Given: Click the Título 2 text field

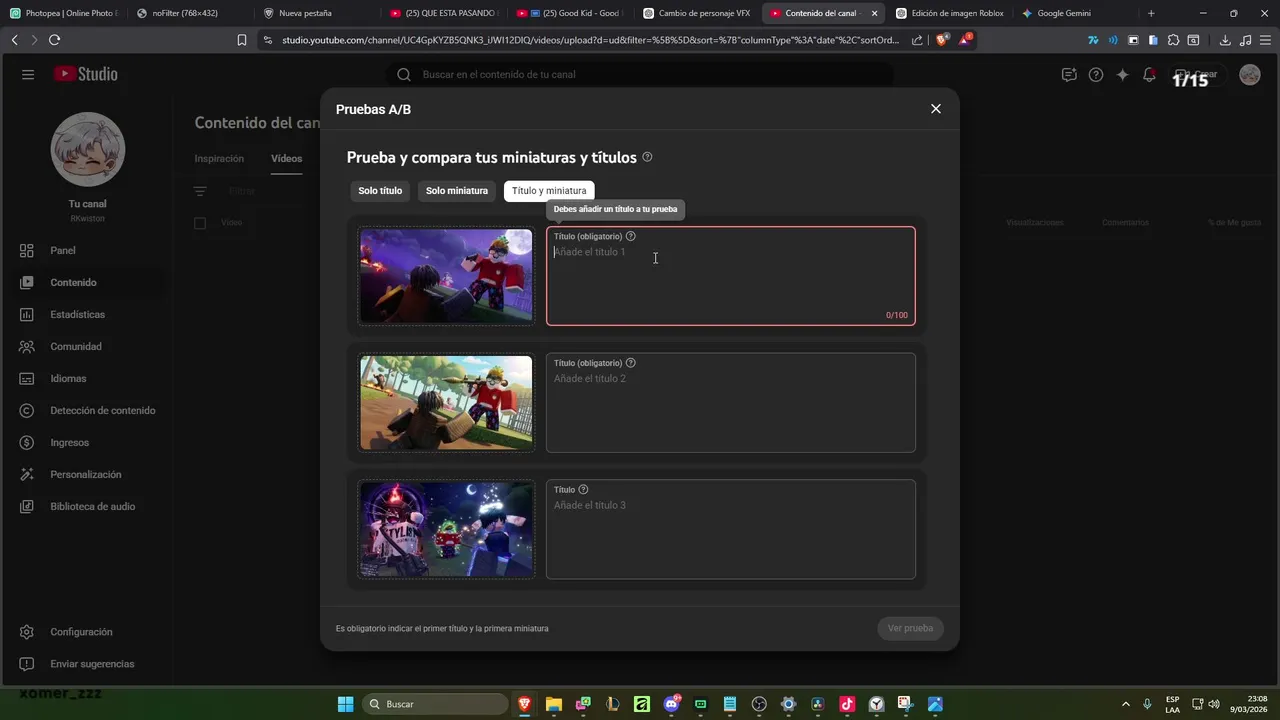Looking at the screenshot, I should click(731, 403).
